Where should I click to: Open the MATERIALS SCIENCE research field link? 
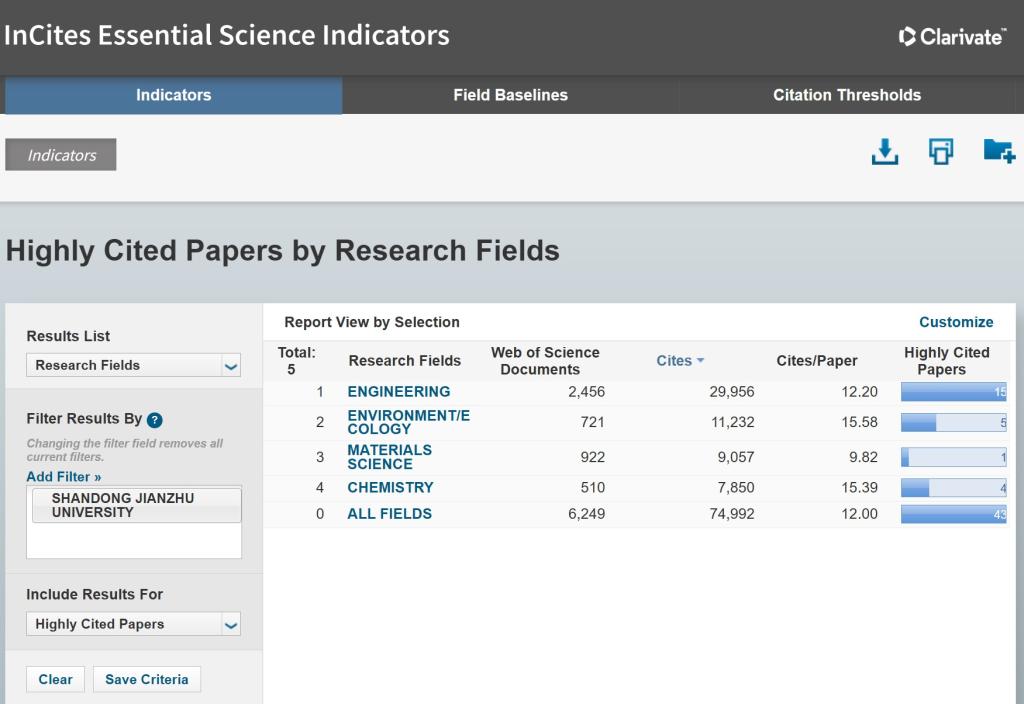(389, 457)
